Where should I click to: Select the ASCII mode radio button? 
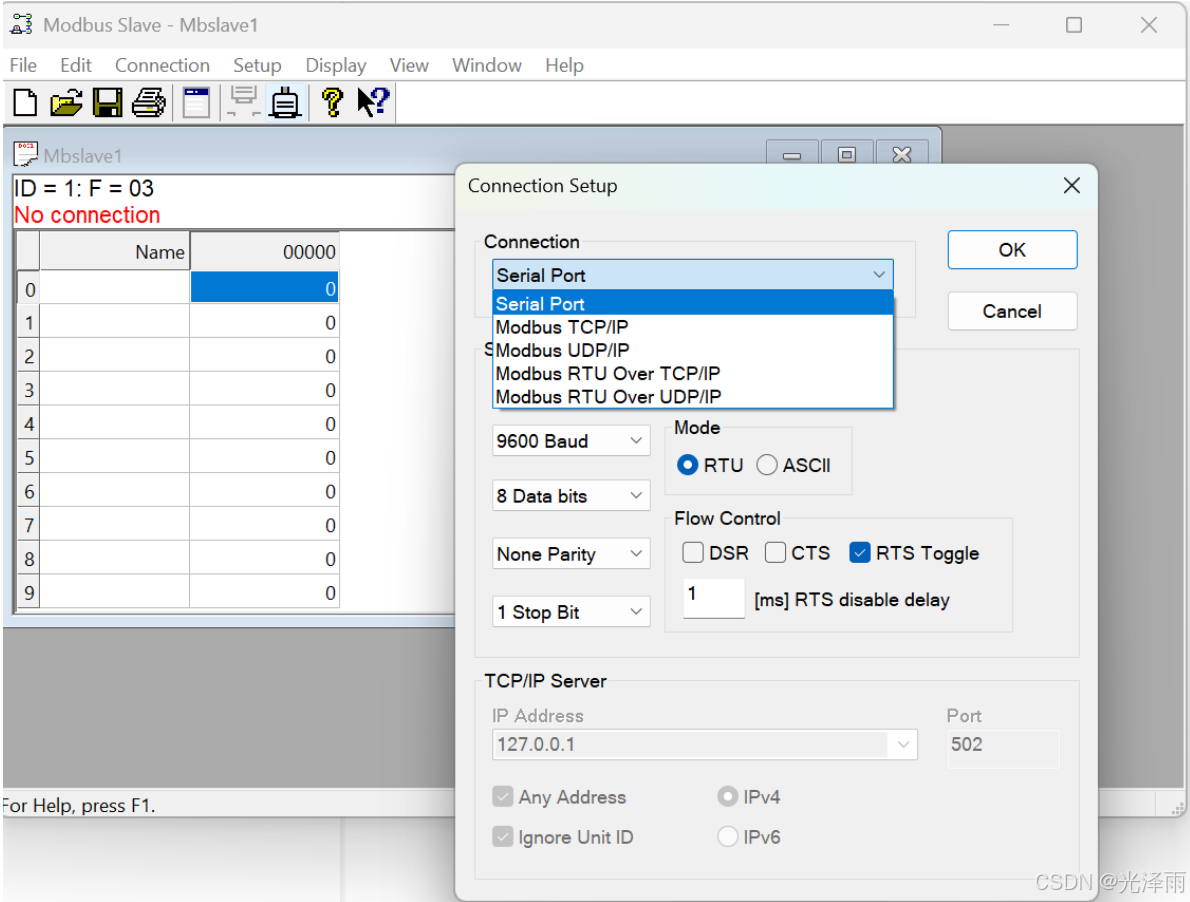coord(767,465)
